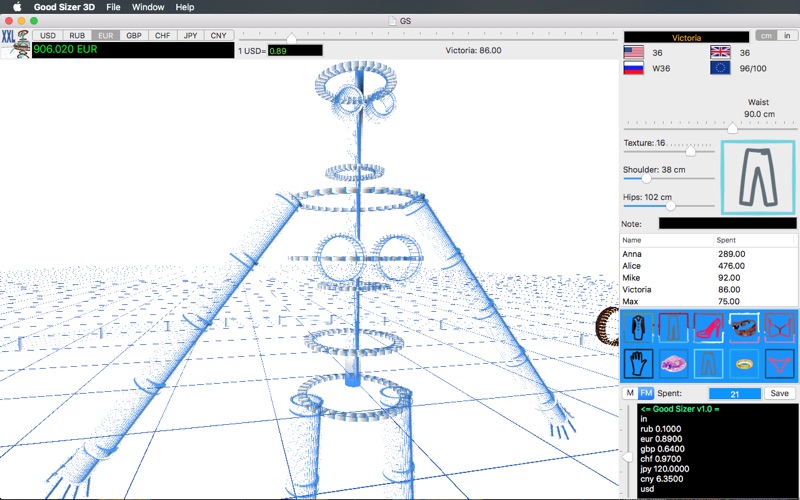Select the Victoria row in the table
This screenshot has height=500, width=800.
pyautogui.click(x=708, y=289)
